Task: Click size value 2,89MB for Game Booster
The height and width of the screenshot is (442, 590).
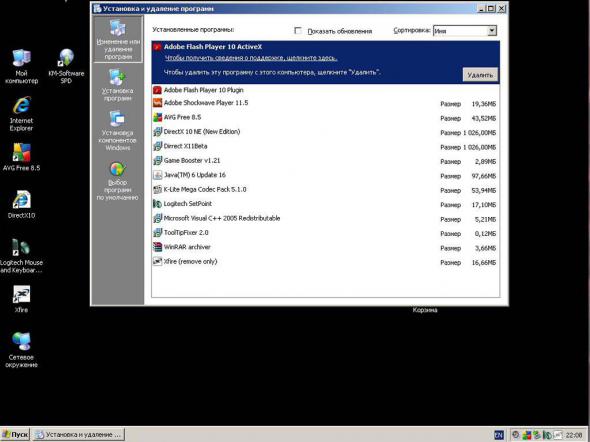Action: click(x=485, y=162)
